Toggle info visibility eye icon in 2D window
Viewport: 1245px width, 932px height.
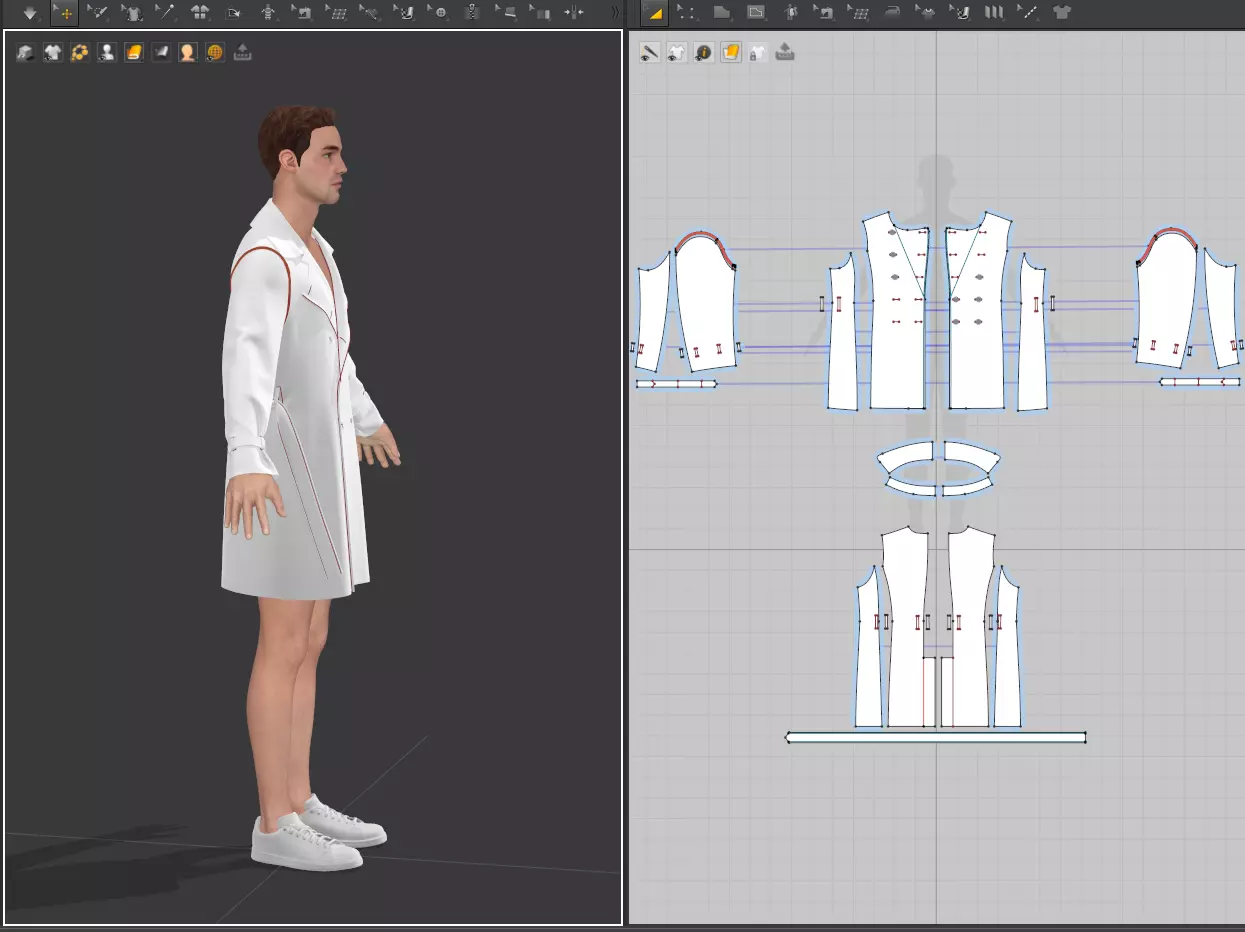tap(704, 52)
